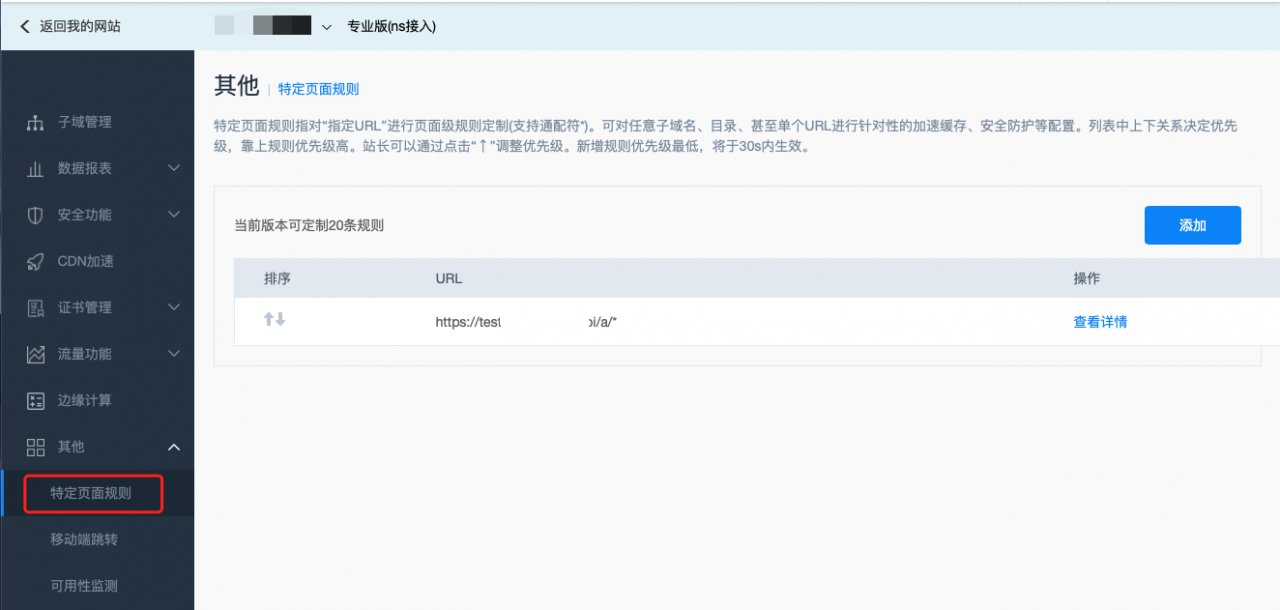Viewport: 1280px width, 610px height.
Task: Expand the 安全功能 menu chevron
Action: point(174,214)
